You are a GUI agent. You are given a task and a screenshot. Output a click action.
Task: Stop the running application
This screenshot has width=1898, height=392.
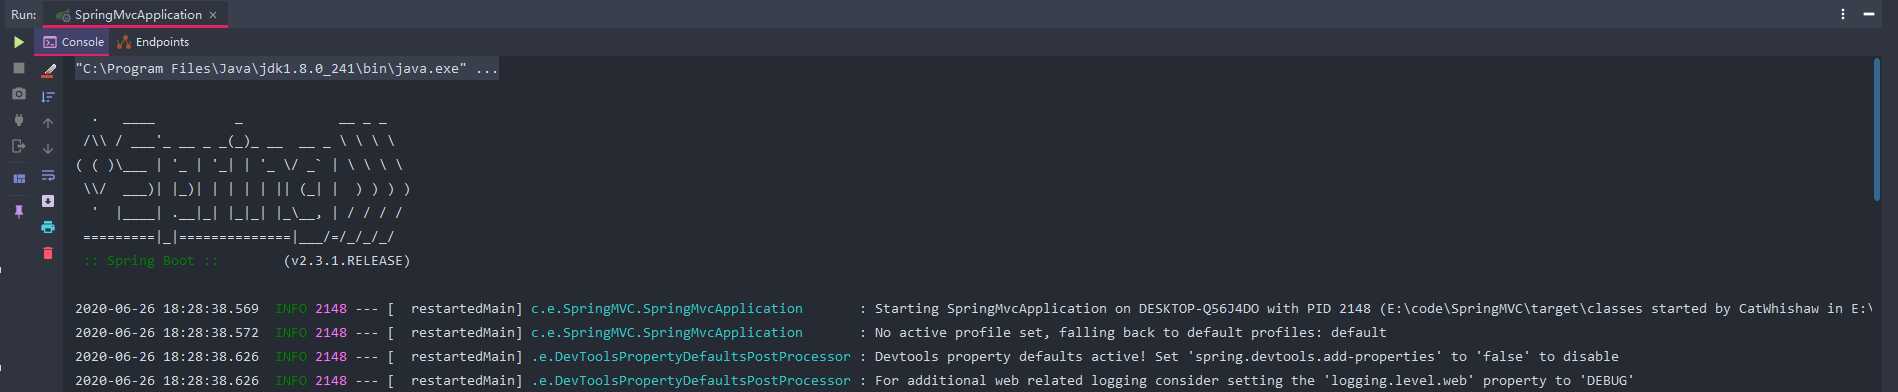(18, 68)
